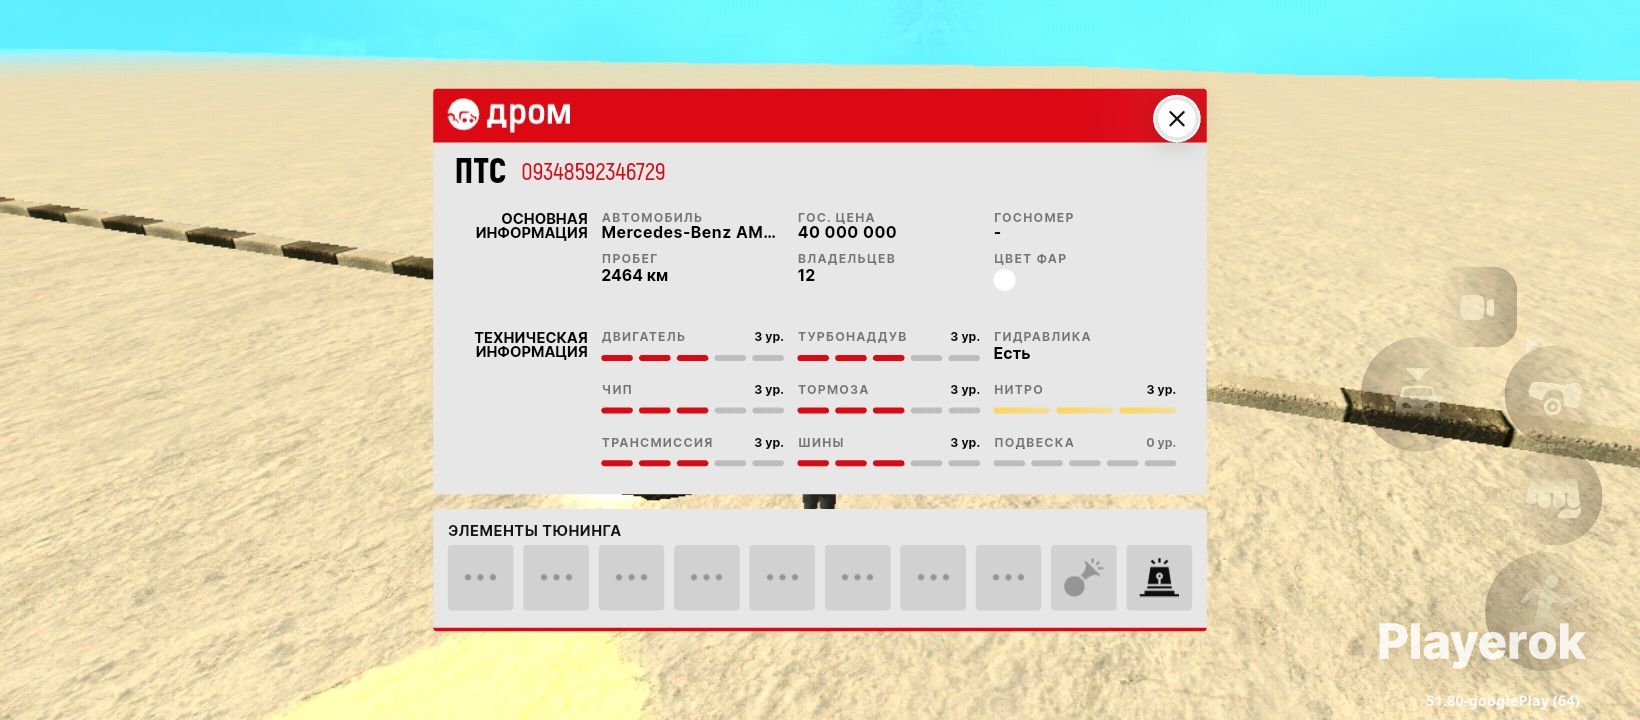Click the state price 40 000 000

(847, 232)
